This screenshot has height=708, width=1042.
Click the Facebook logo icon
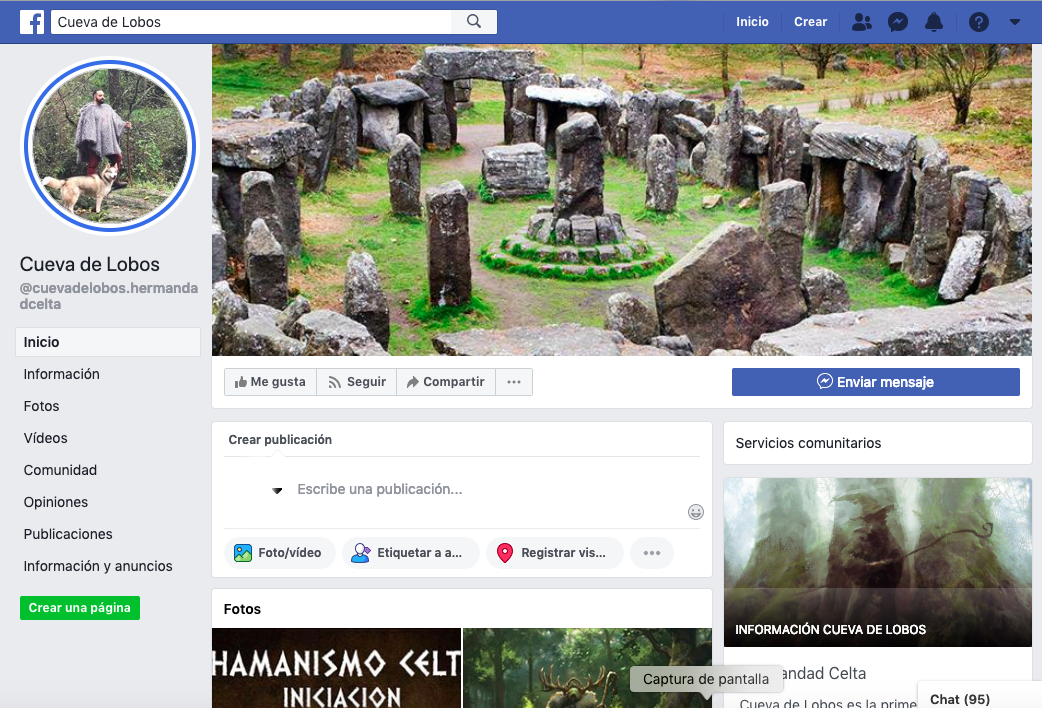tap(32, 22)
